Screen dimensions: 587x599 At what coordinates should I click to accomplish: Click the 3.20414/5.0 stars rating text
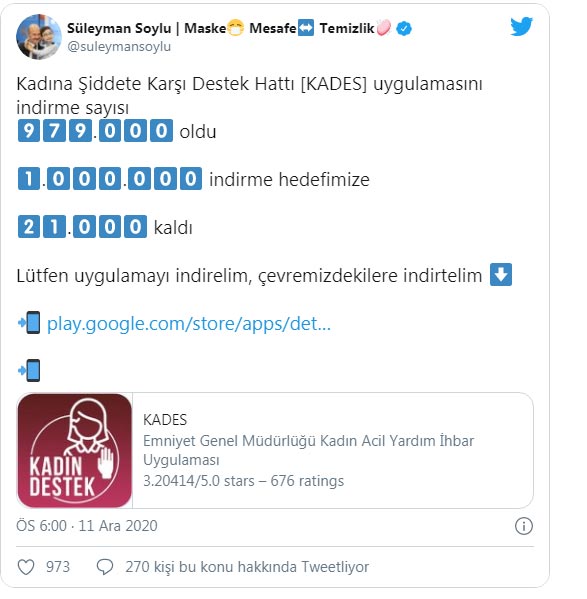[x=243, y=481]
